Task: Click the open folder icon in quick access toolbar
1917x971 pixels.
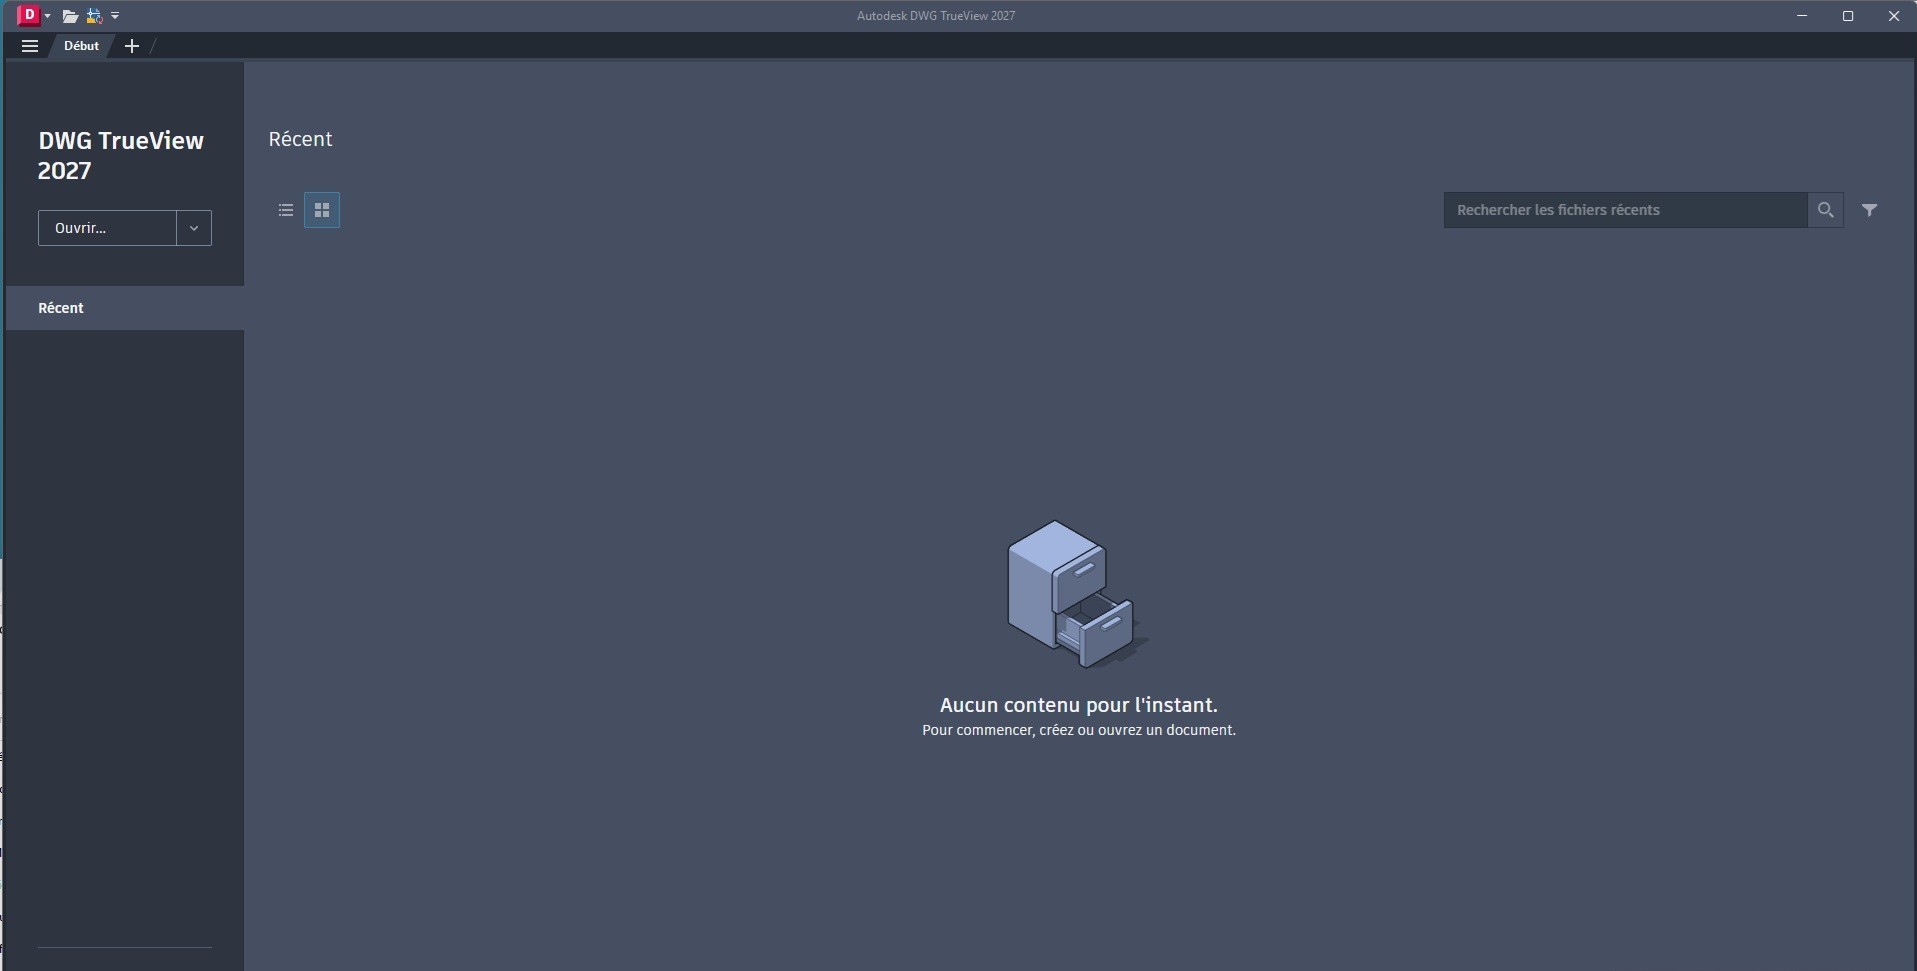Action: pyautogui.click(x=70, y=16)
